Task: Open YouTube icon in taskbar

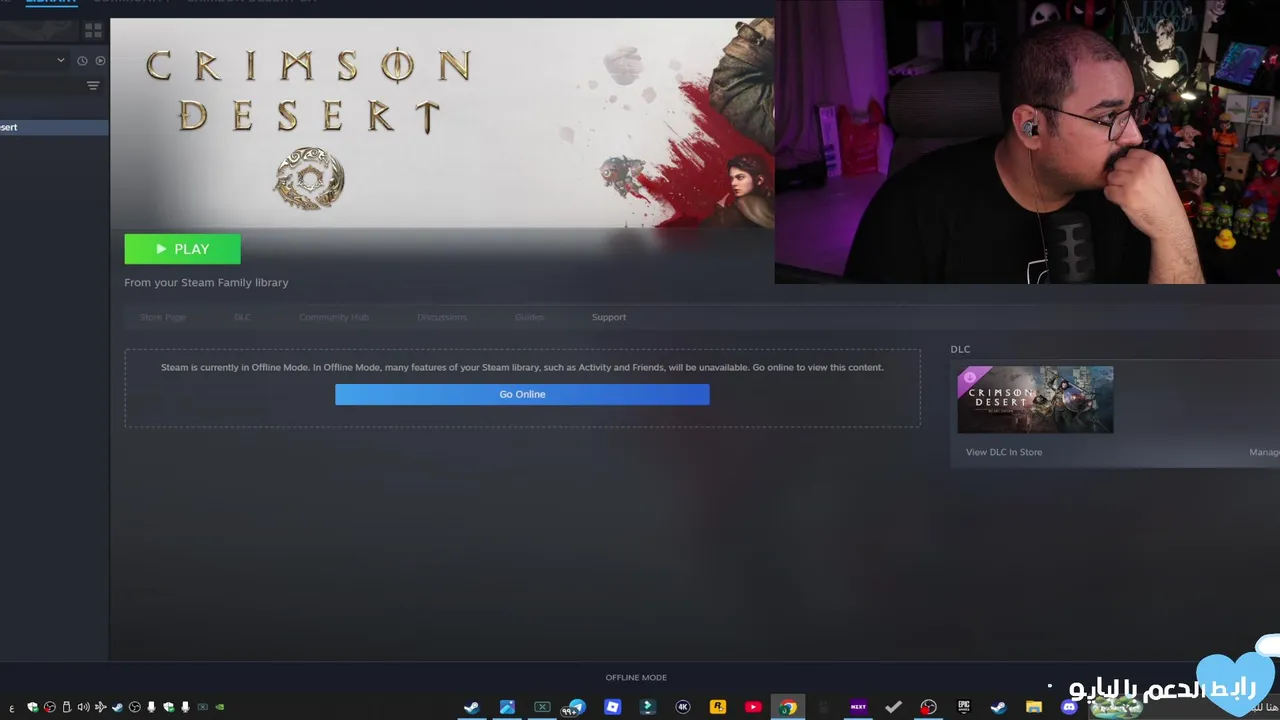Action: tap(753, 707)
